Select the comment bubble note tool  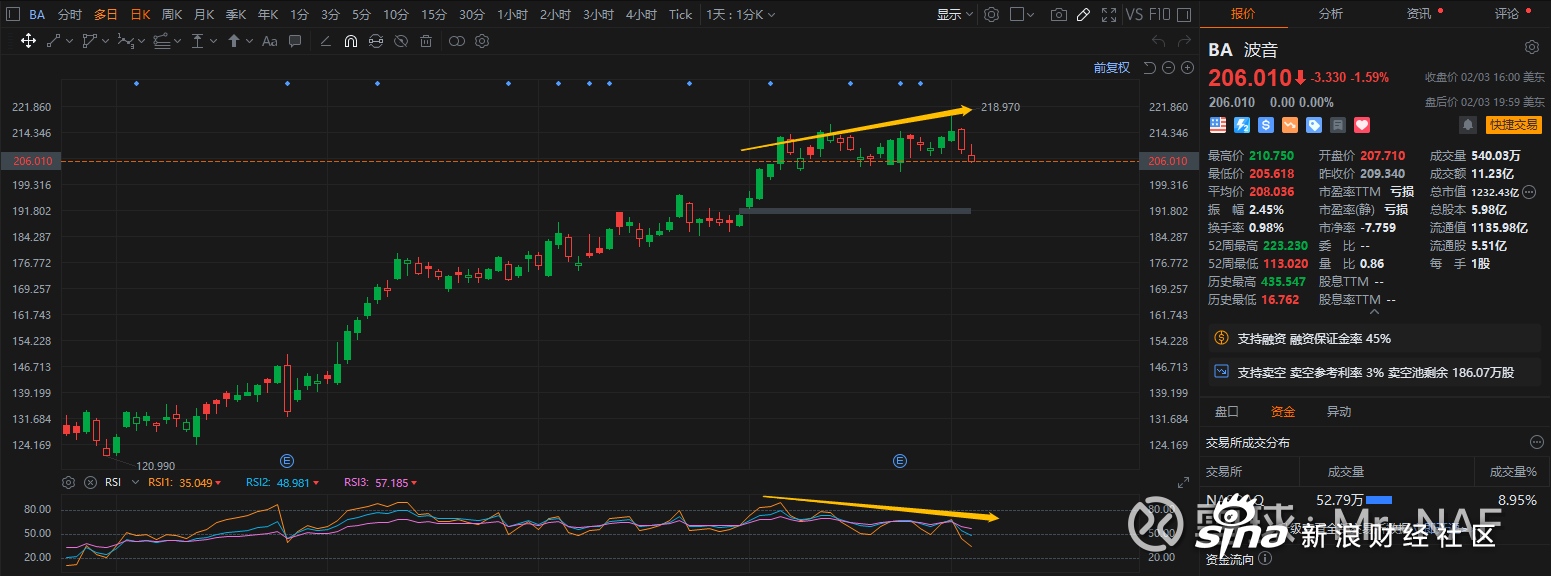point(295,41)
